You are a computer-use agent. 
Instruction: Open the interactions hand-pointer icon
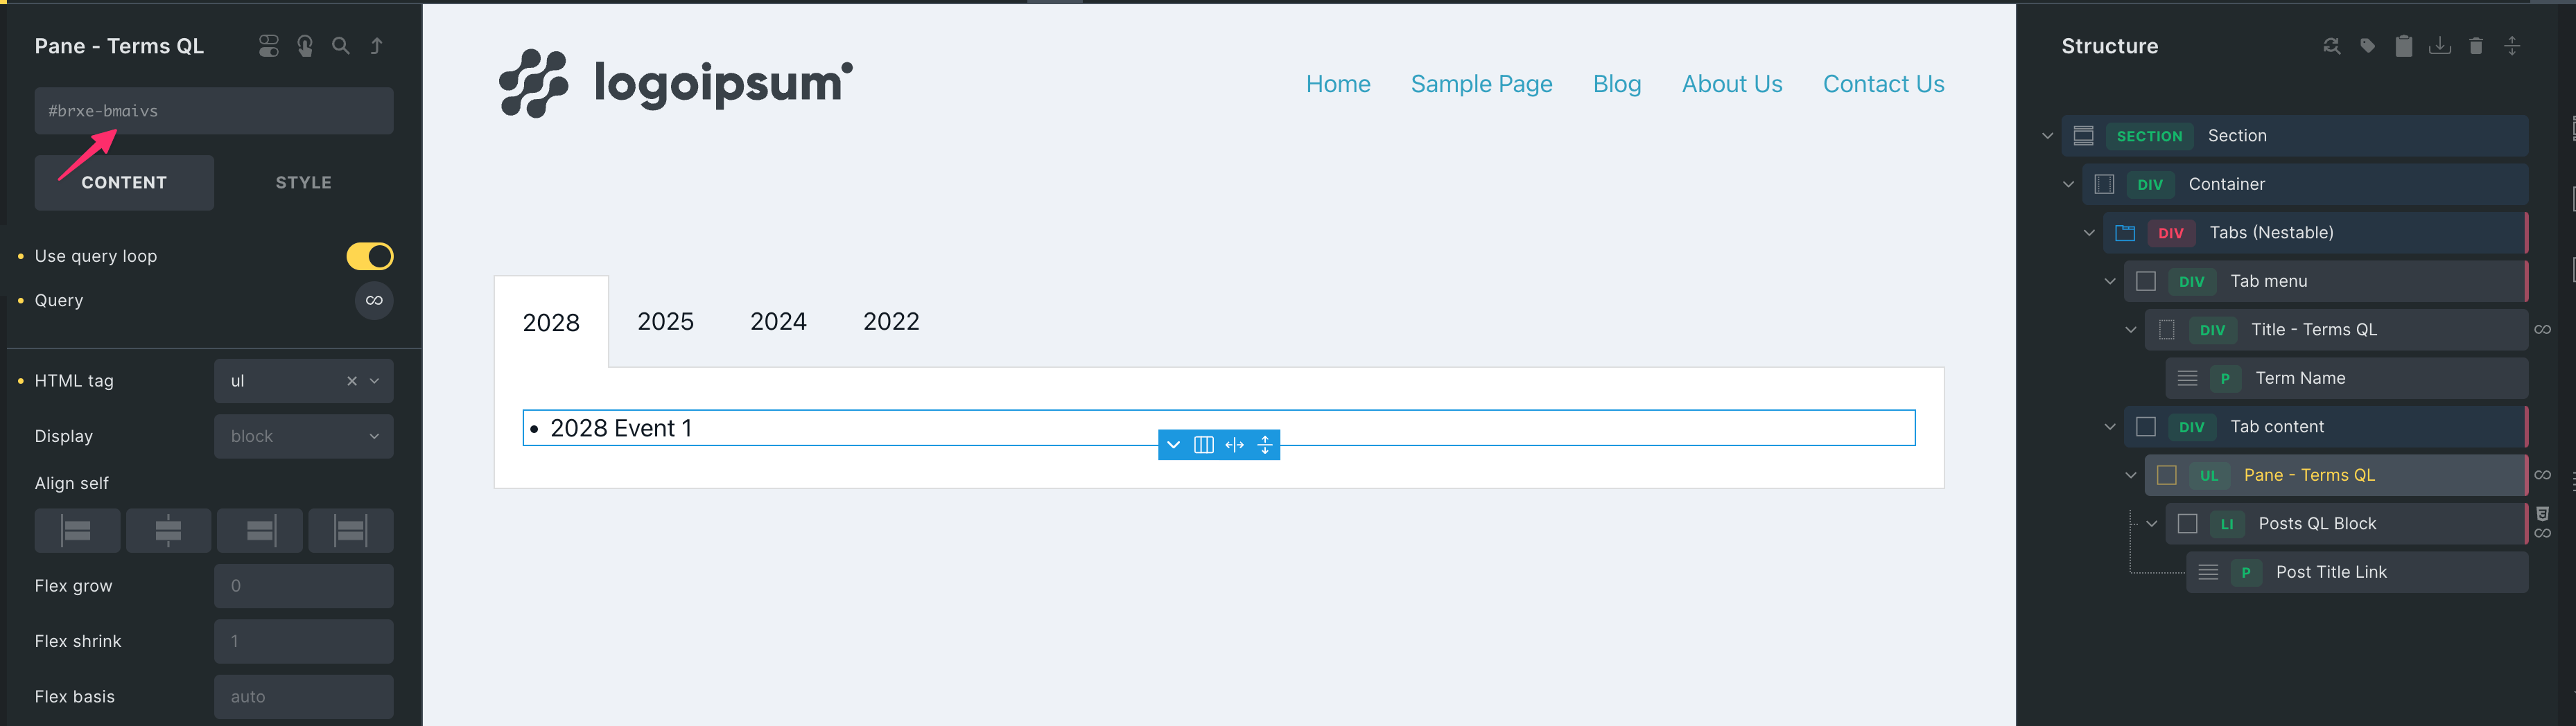(x=305, y=46)
